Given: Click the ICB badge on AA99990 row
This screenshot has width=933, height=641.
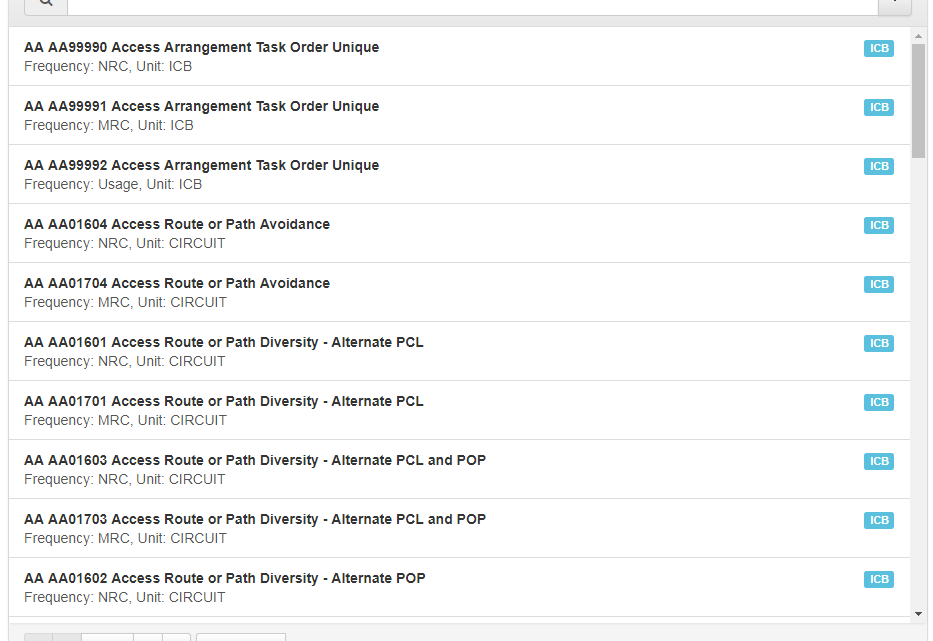Looking at the screenshot, I should point(878,48).
